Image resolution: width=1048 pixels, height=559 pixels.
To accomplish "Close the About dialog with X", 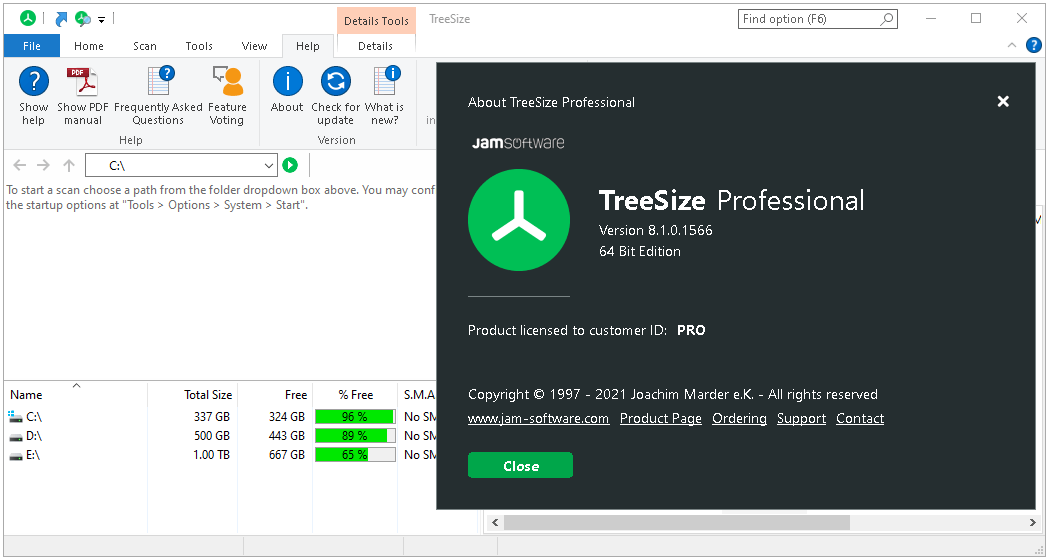I will (1003, 102).
